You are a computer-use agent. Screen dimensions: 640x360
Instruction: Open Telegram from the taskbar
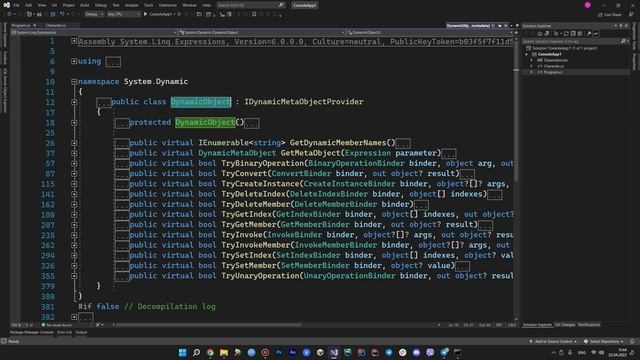coord(389,352)
